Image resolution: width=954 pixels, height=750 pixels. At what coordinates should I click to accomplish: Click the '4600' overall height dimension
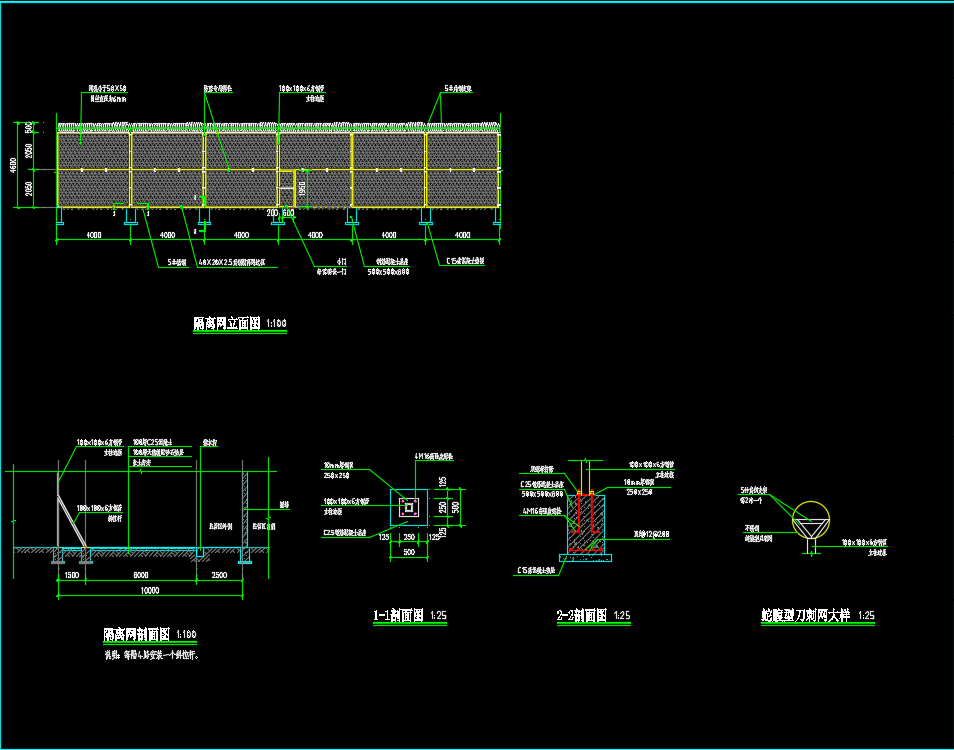[13, 165]
